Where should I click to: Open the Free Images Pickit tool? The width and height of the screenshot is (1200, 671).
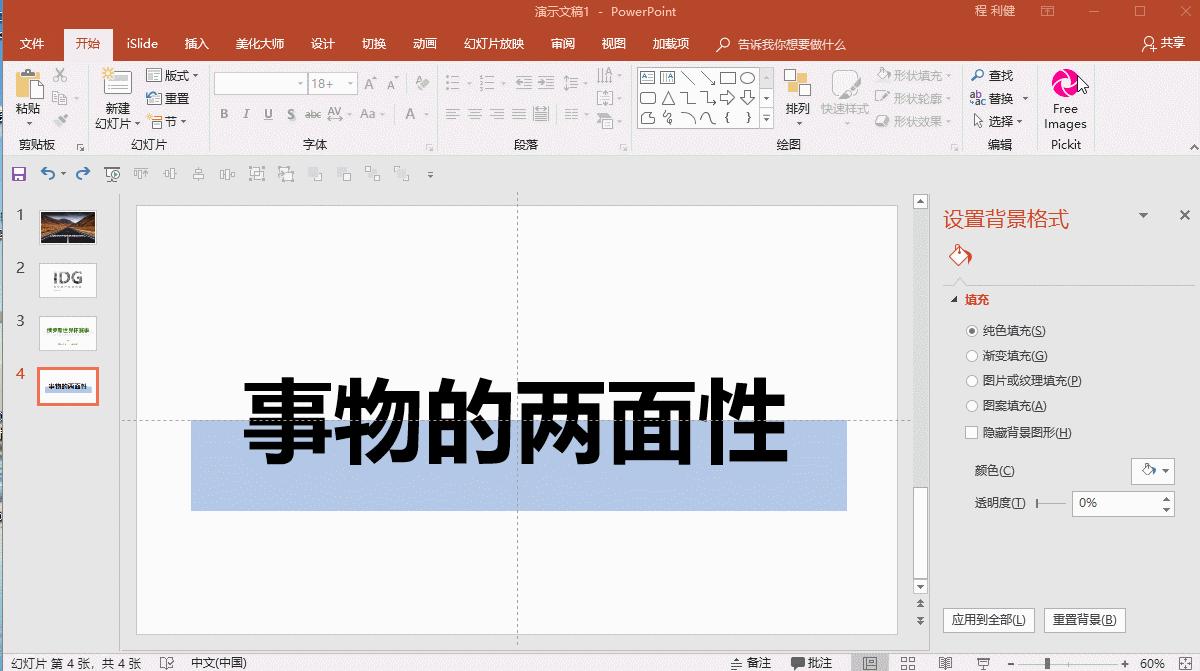[1064, 100]
